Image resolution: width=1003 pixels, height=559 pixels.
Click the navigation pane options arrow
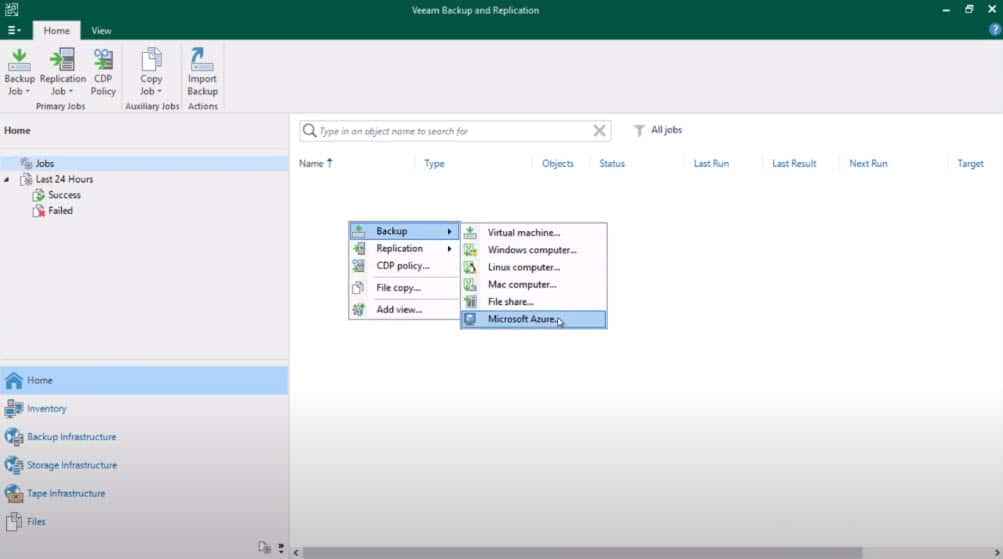[281, 548]
